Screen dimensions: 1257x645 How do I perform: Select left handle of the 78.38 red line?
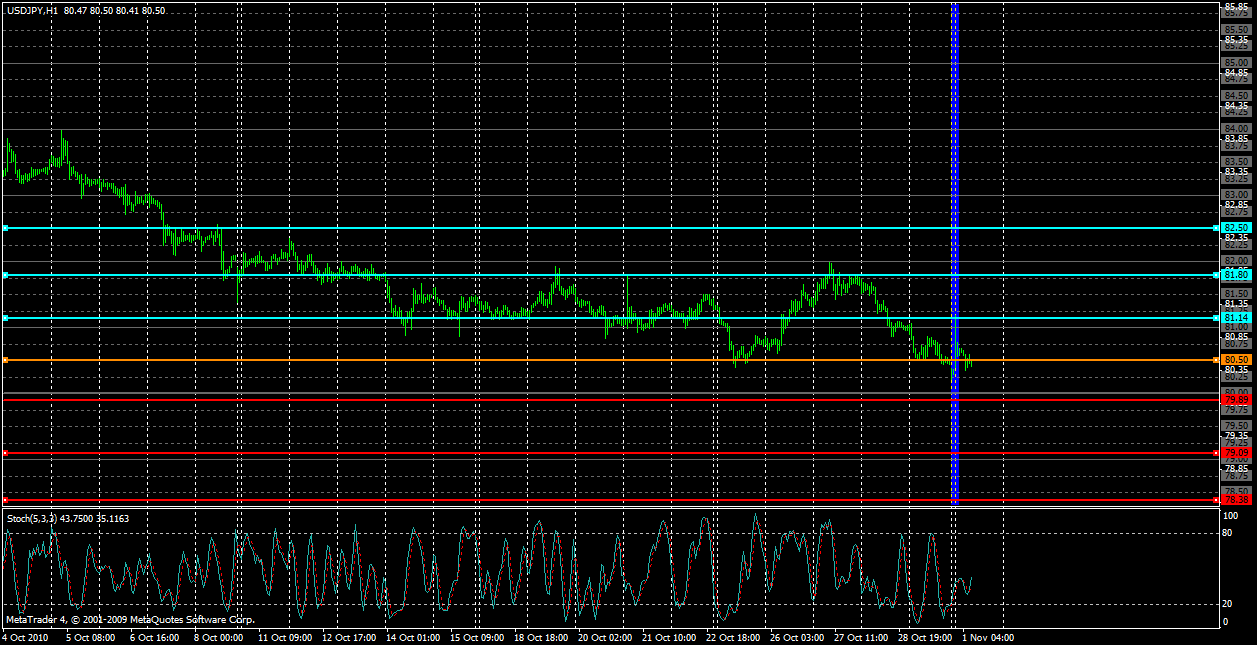tap(5, 499)
